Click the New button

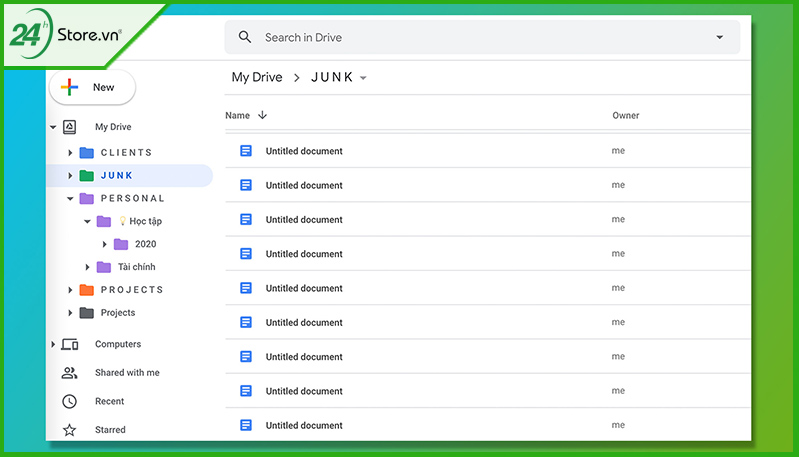coord(92,87)
